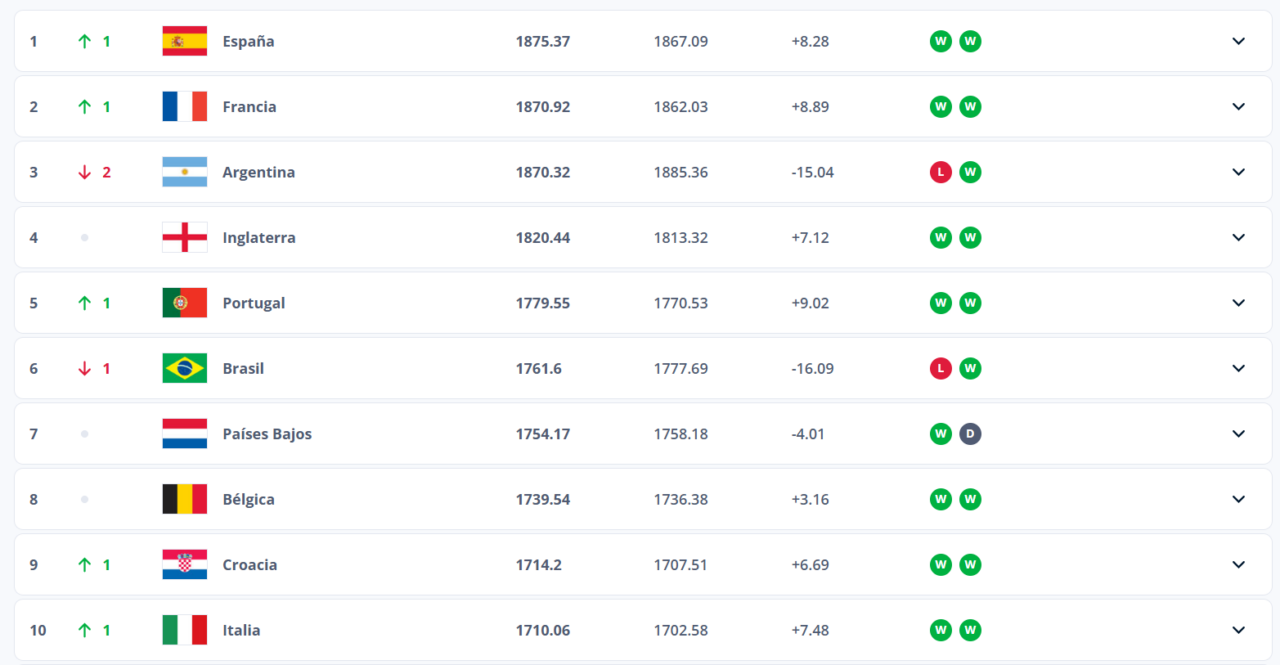The height and width of the screenshot is (665, 1280).
Task: Open the Italia row dropdown chevron
Action: coord(1238,630)
